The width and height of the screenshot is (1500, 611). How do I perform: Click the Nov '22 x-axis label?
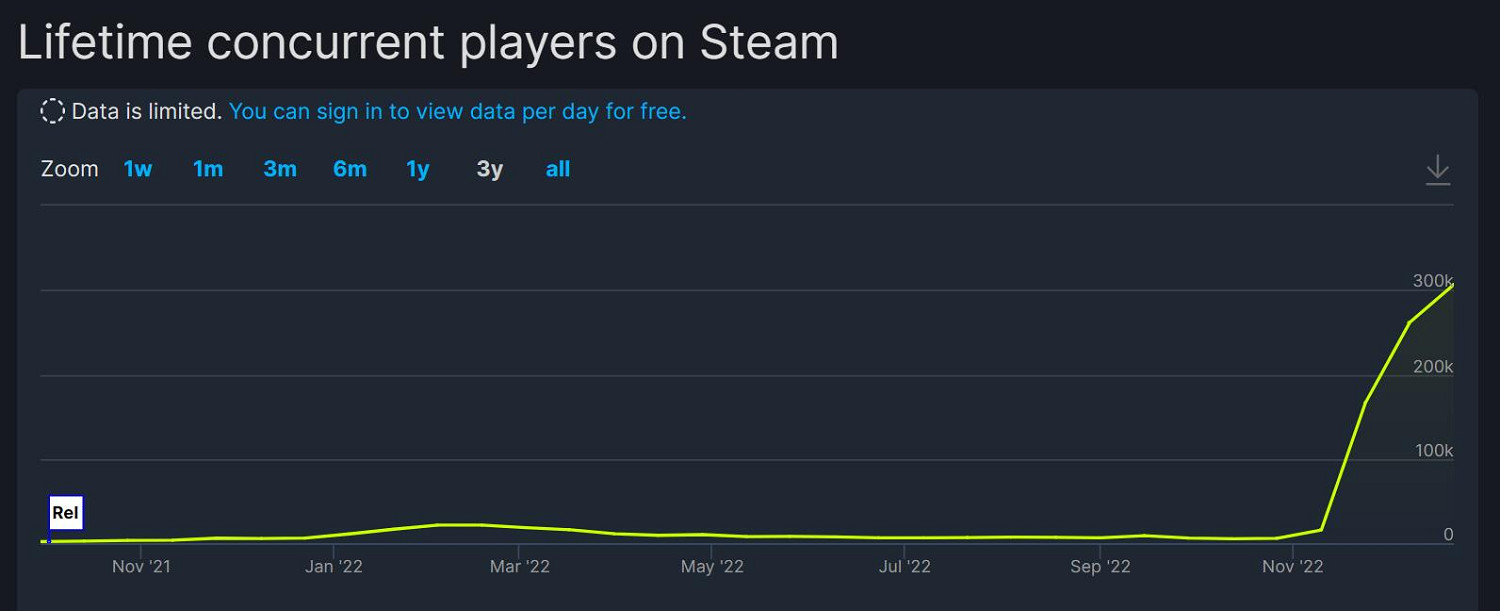pyautogui.click(x=1290, y=566)
